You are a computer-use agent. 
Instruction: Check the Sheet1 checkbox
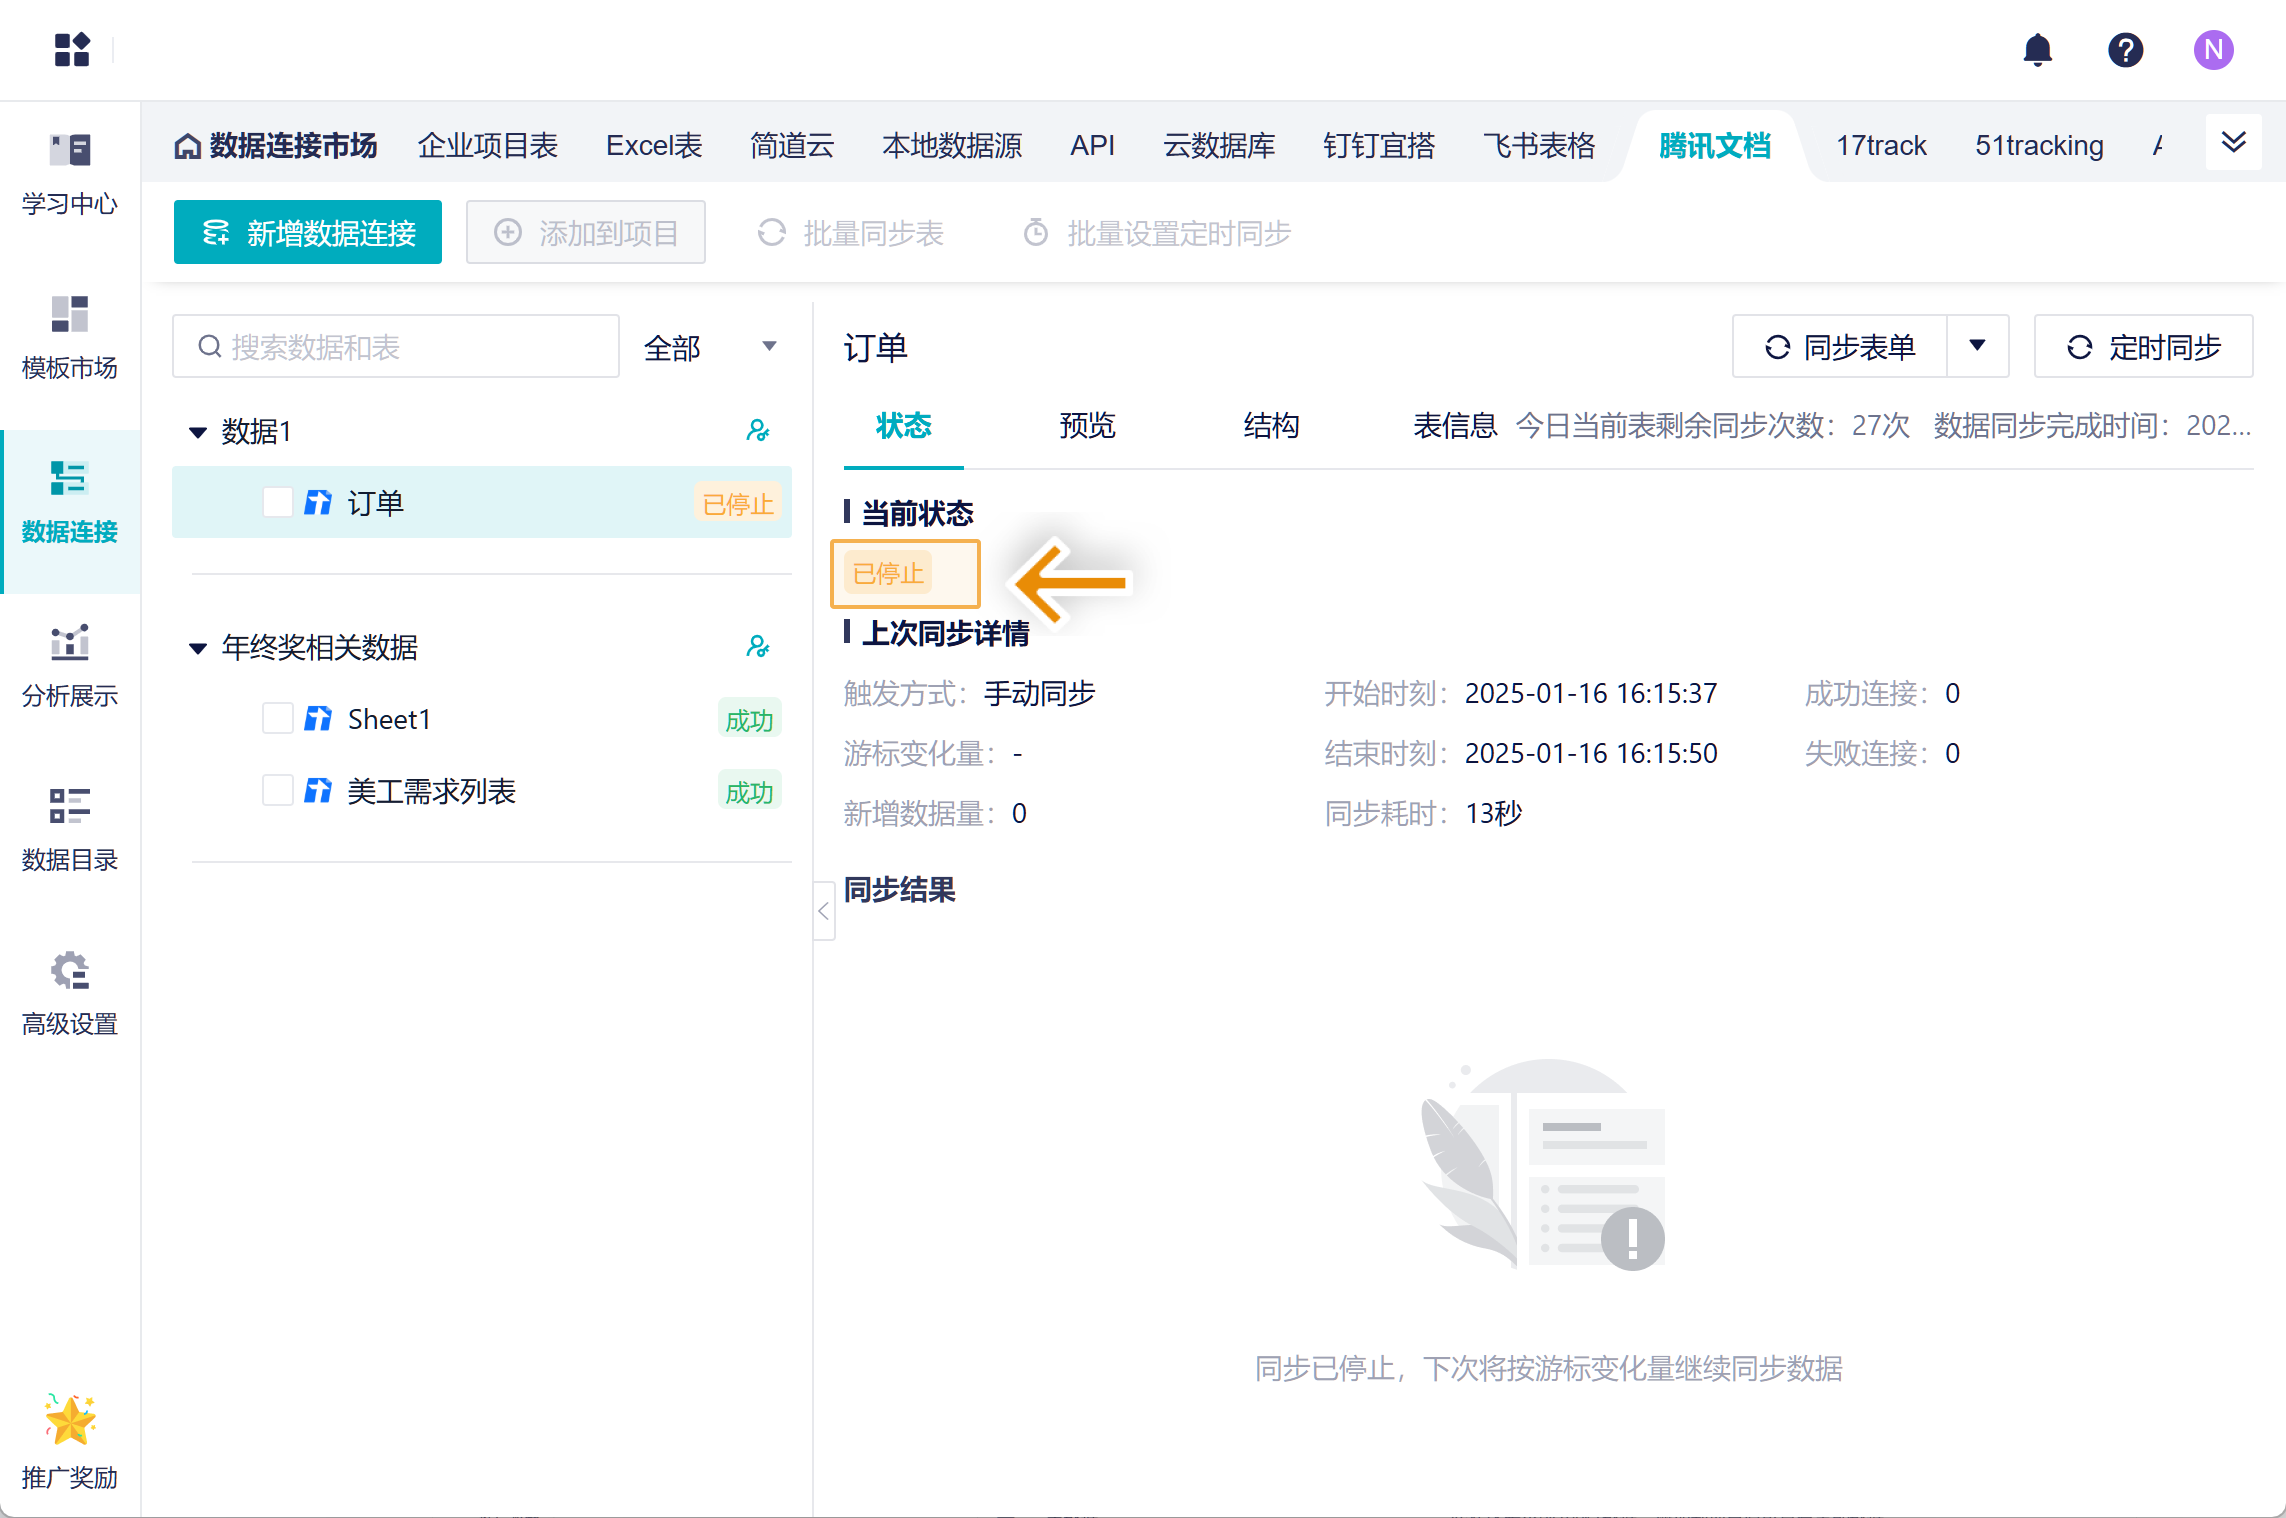point(278,718)
